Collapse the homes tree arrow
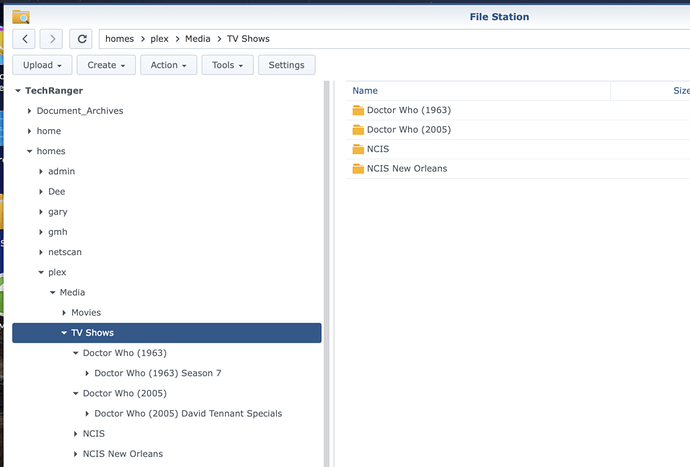The height and width of the screenshot is (467, 690). [x=29, y=151]
